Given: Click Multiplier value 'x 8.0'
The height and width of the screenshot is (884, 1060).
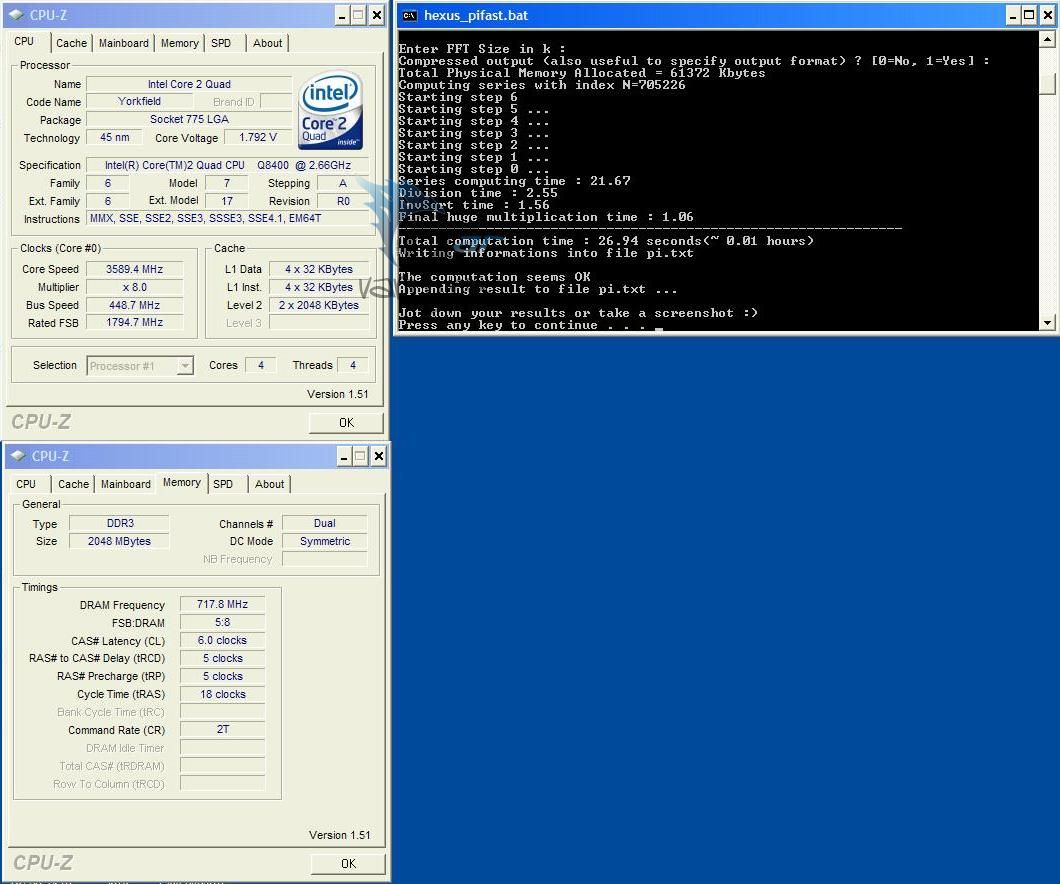Looking at the screenshot, I should 135,287.
